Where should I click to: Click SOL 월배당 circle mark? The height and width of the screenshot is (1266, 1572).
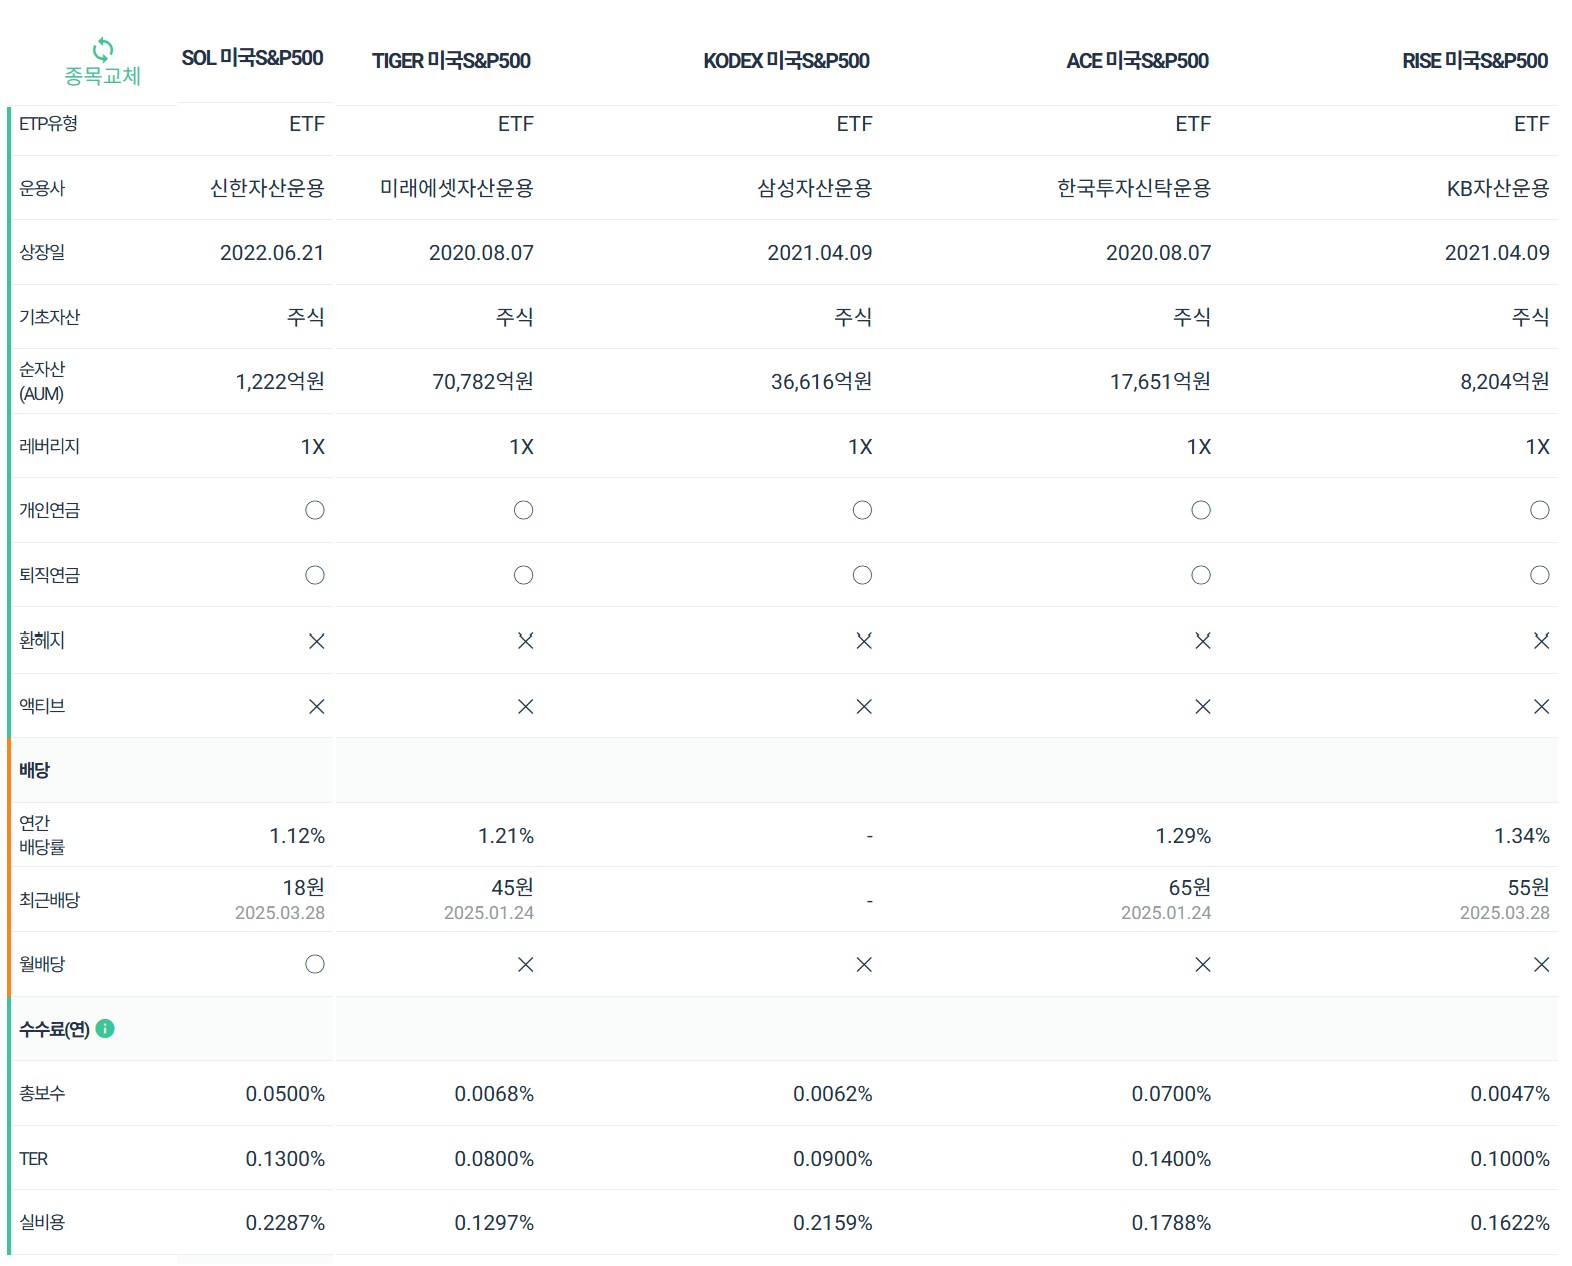pyautogui.click(x=315, y=964)
